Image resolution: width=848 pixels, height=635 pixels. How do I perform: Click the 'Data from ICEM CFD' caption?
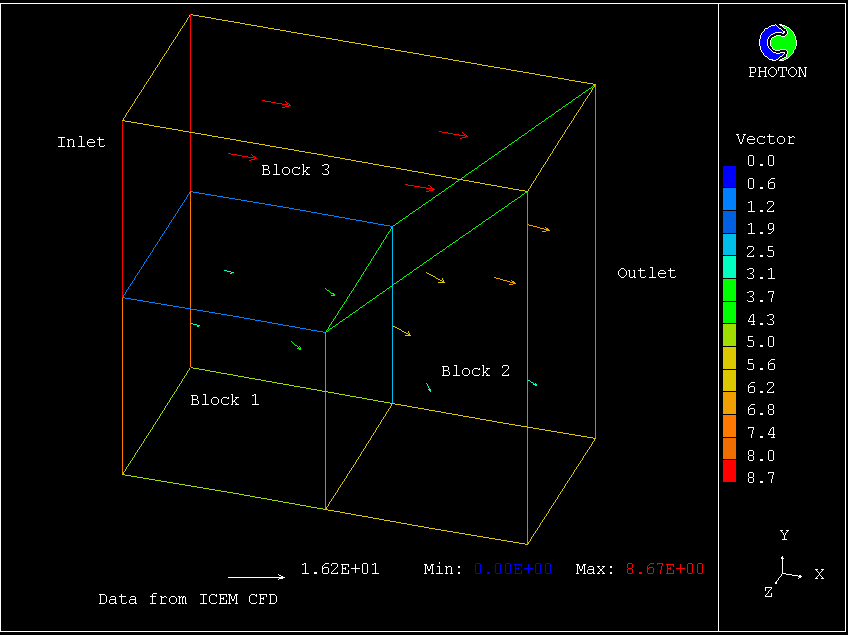click(187, 599)
